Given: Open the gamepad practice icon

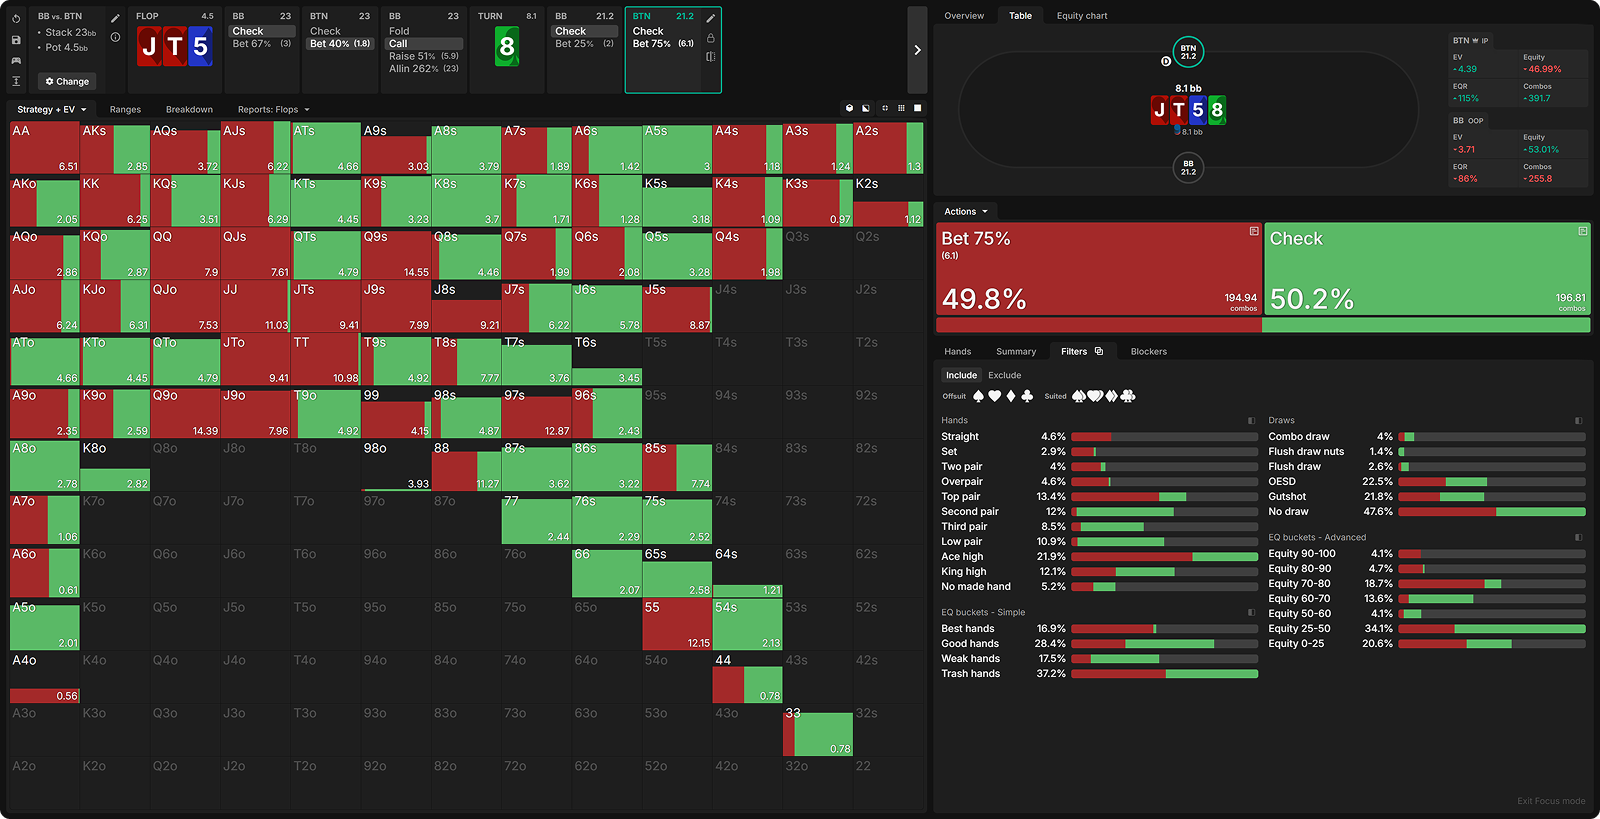Looking at the screenshot, I should pos(16,60).
